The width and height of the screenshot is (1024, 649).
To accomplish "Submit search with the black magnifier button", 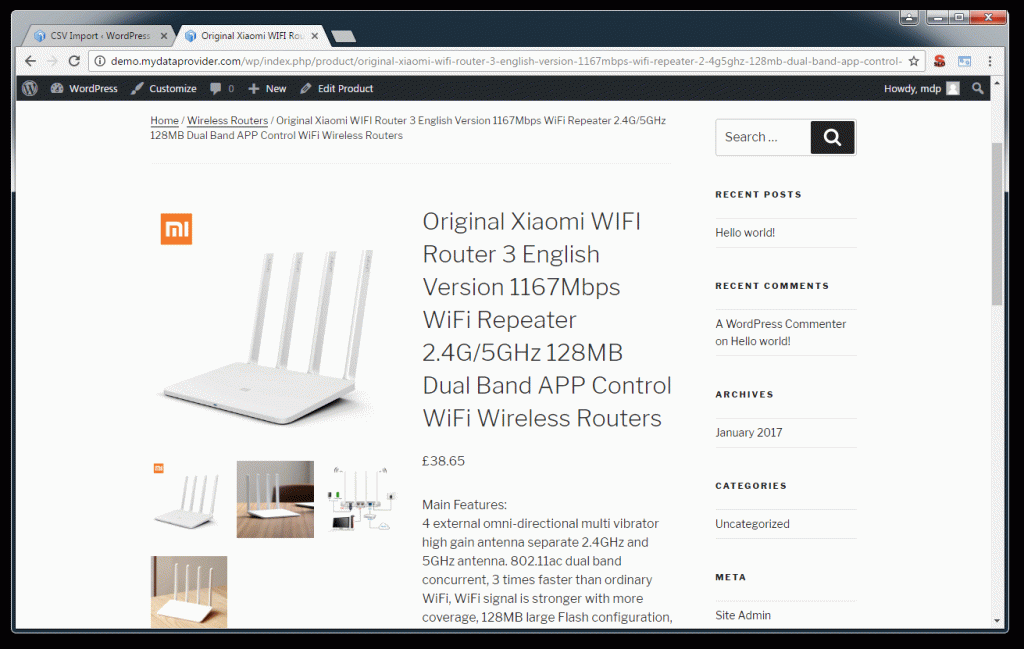I will tap(832, 137).
